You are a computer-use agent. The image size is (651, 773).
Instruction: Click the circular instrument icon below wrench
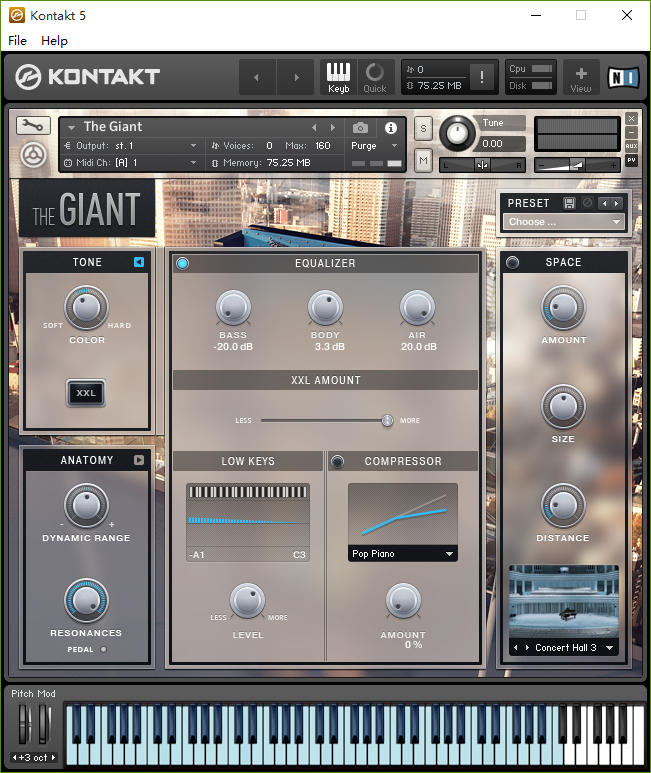[34, 156]
